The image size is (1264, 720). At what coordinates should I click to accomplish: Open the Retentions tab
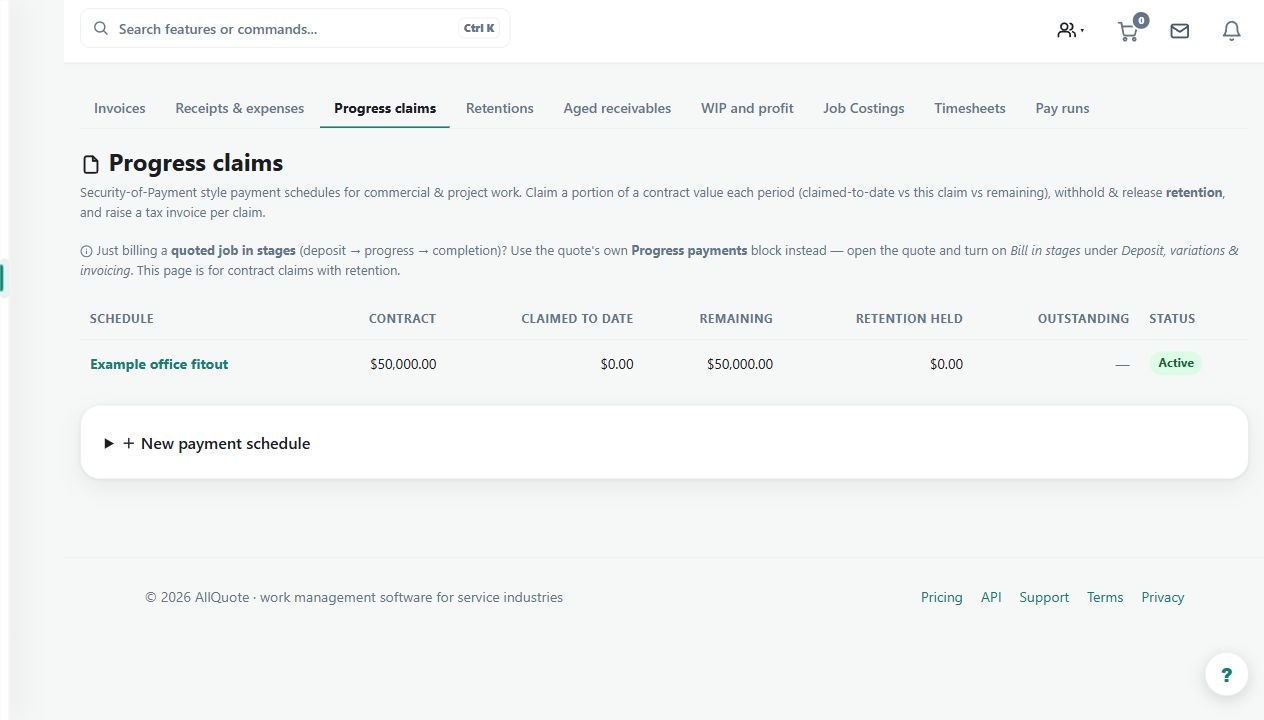pyautogui.click(x=500, y=108)
